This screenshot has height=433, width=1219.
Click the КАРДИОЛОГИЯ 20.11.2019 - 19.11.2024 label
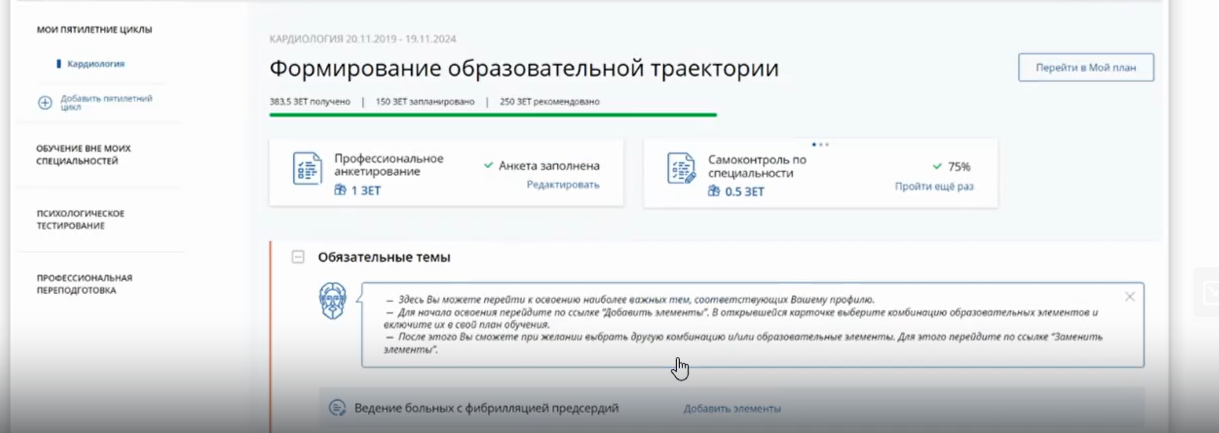pyautogui.click(x=363, y=39)
